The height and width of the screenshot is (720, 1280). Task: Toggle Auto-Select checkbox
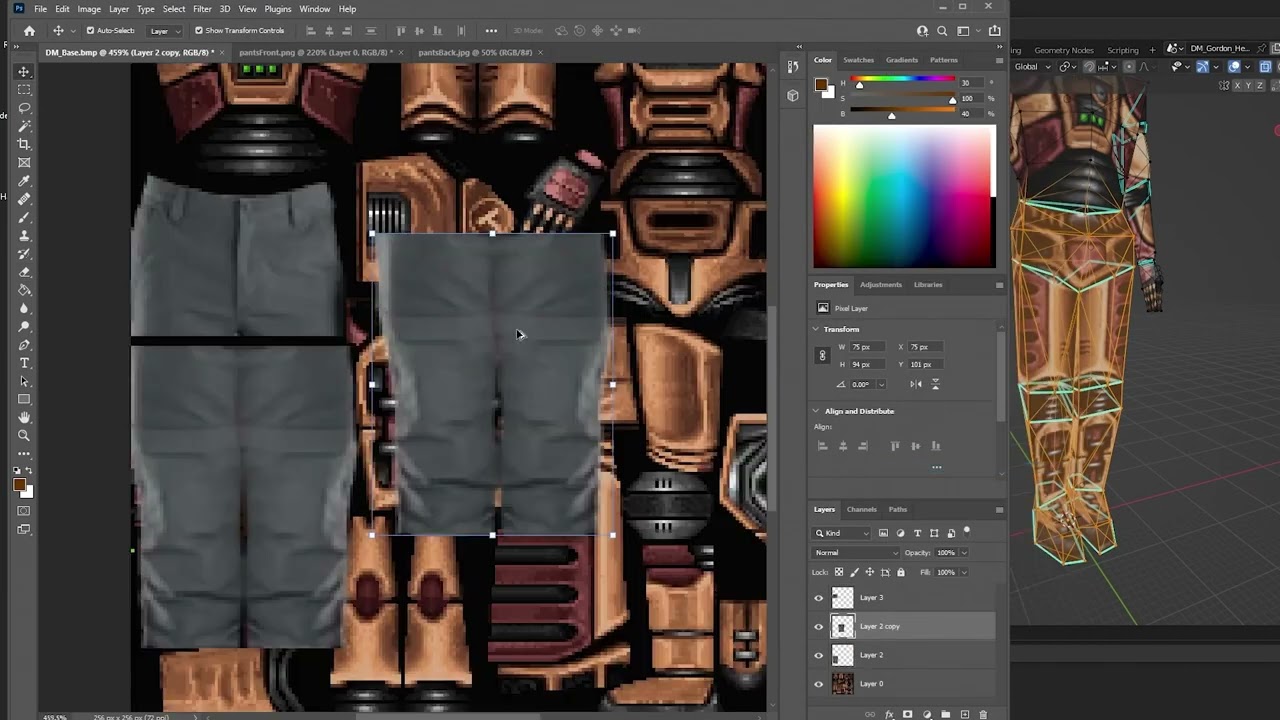[90, 31]
